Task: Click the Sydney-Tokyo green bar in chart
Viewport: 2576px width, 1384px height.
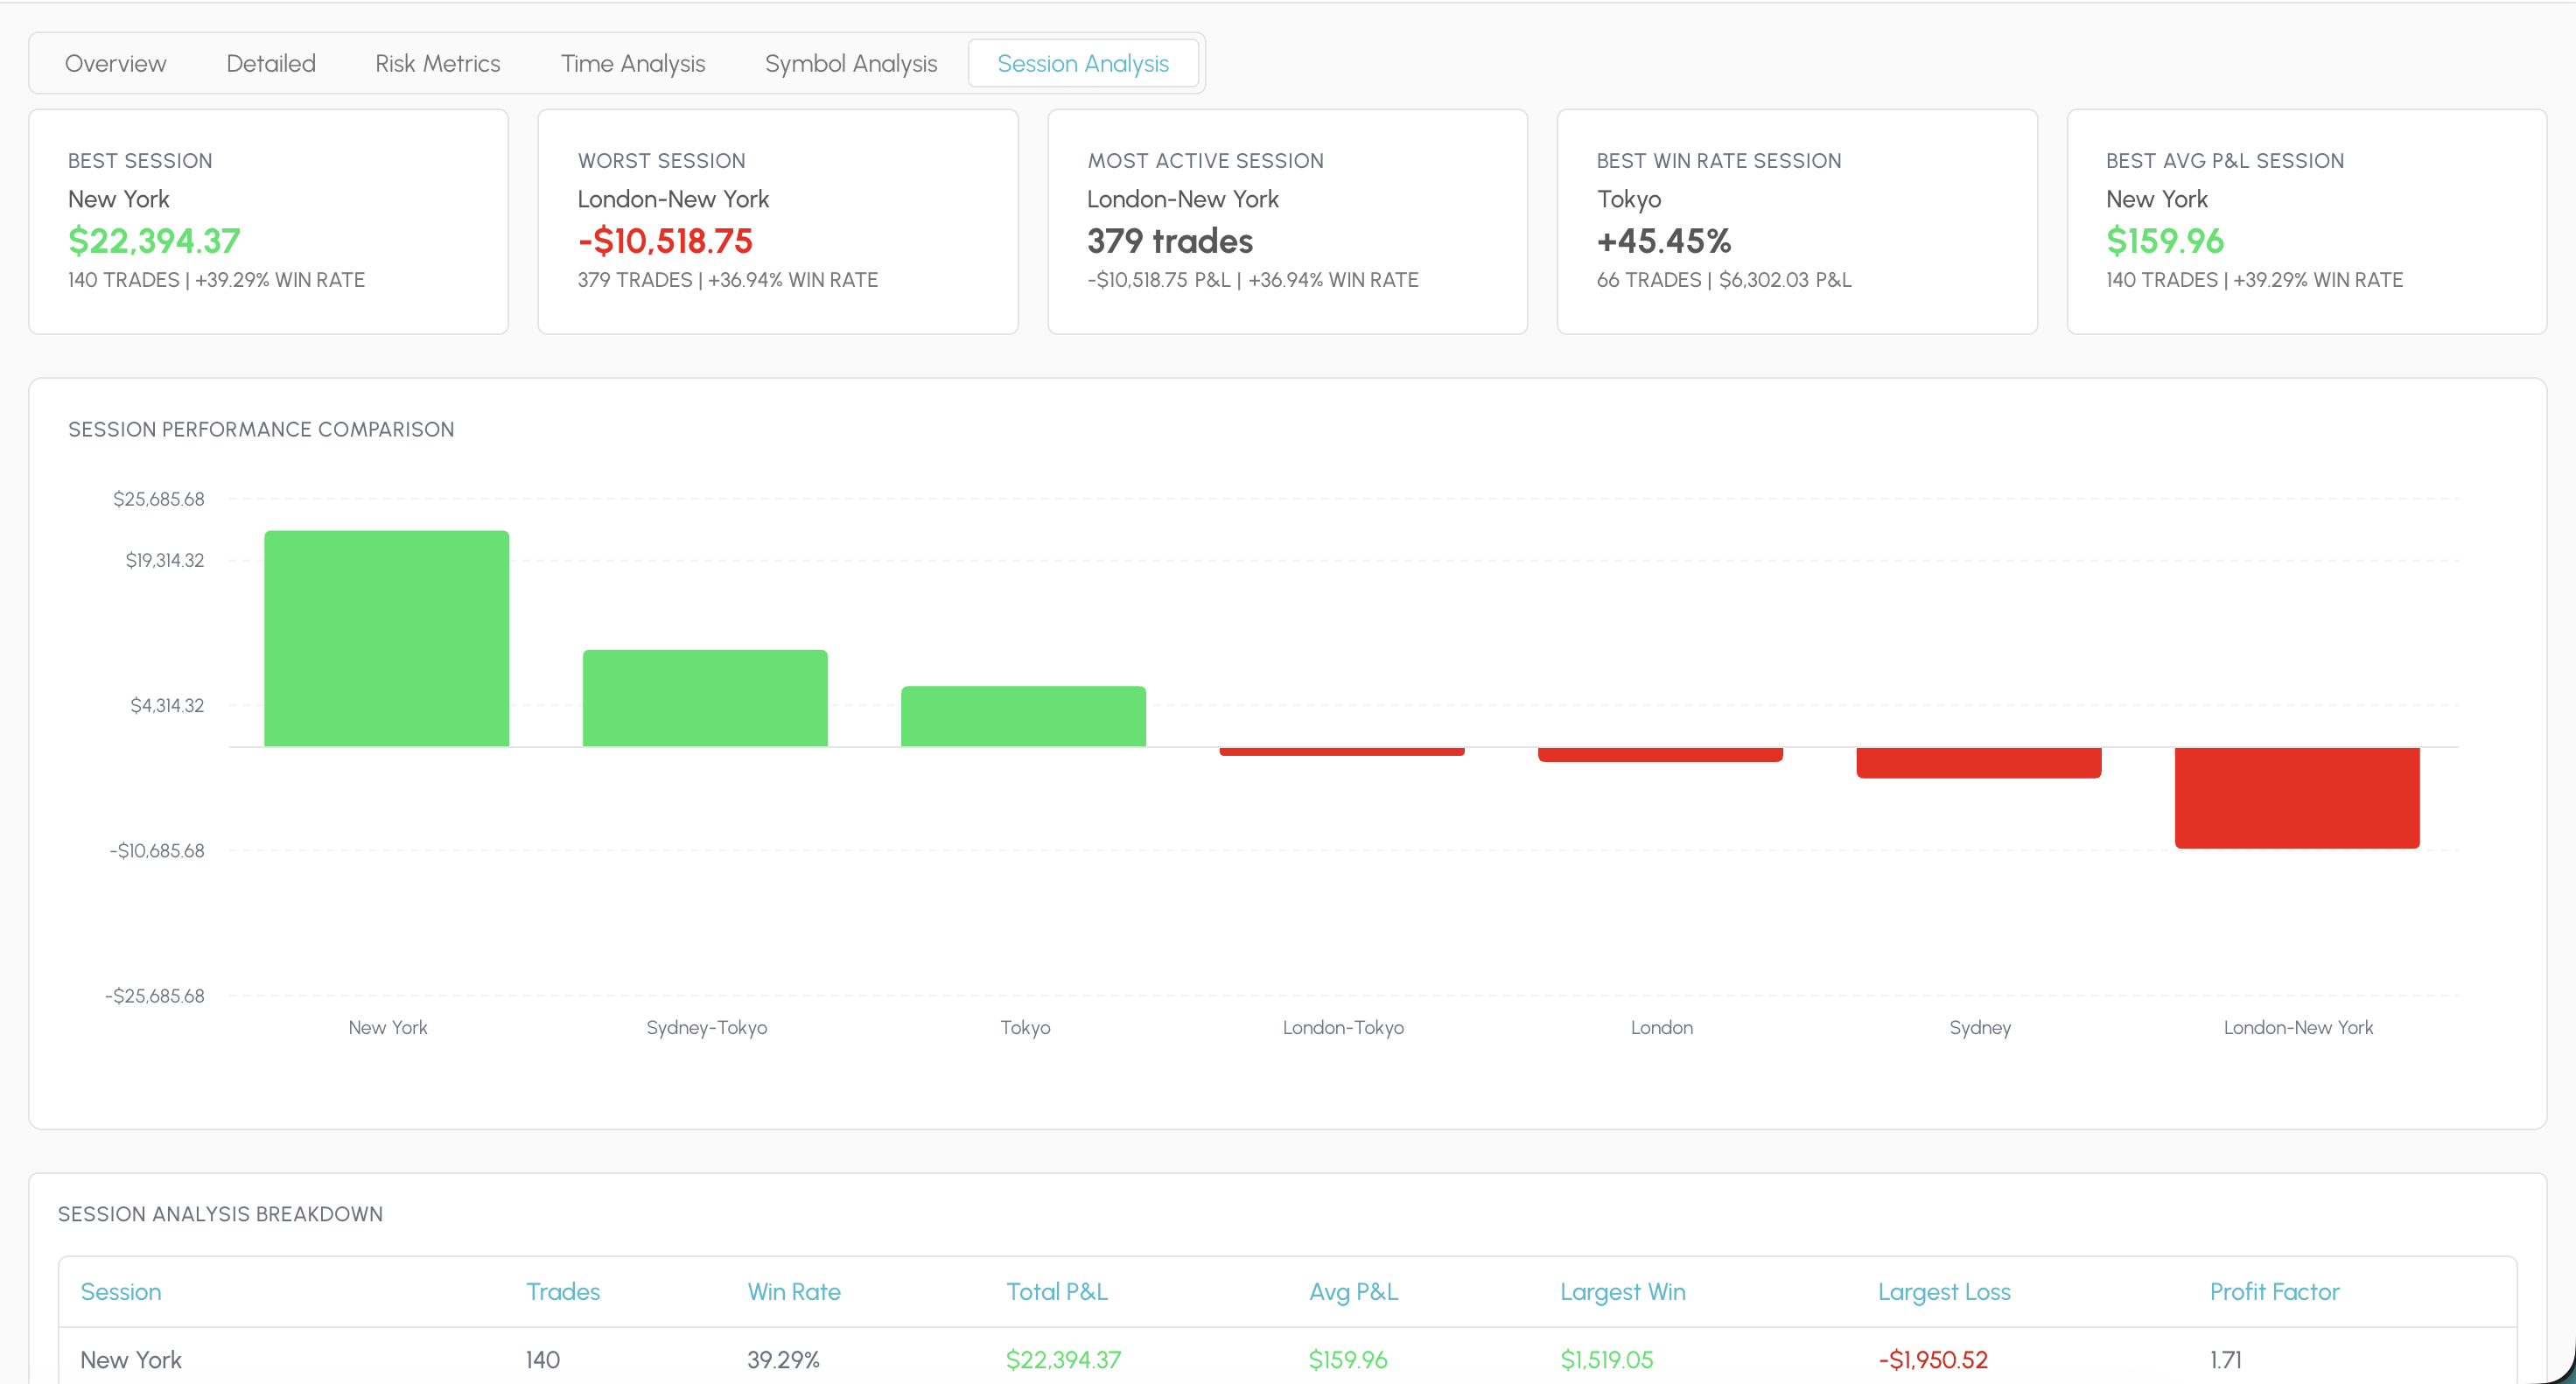Action: coord(705,698)
